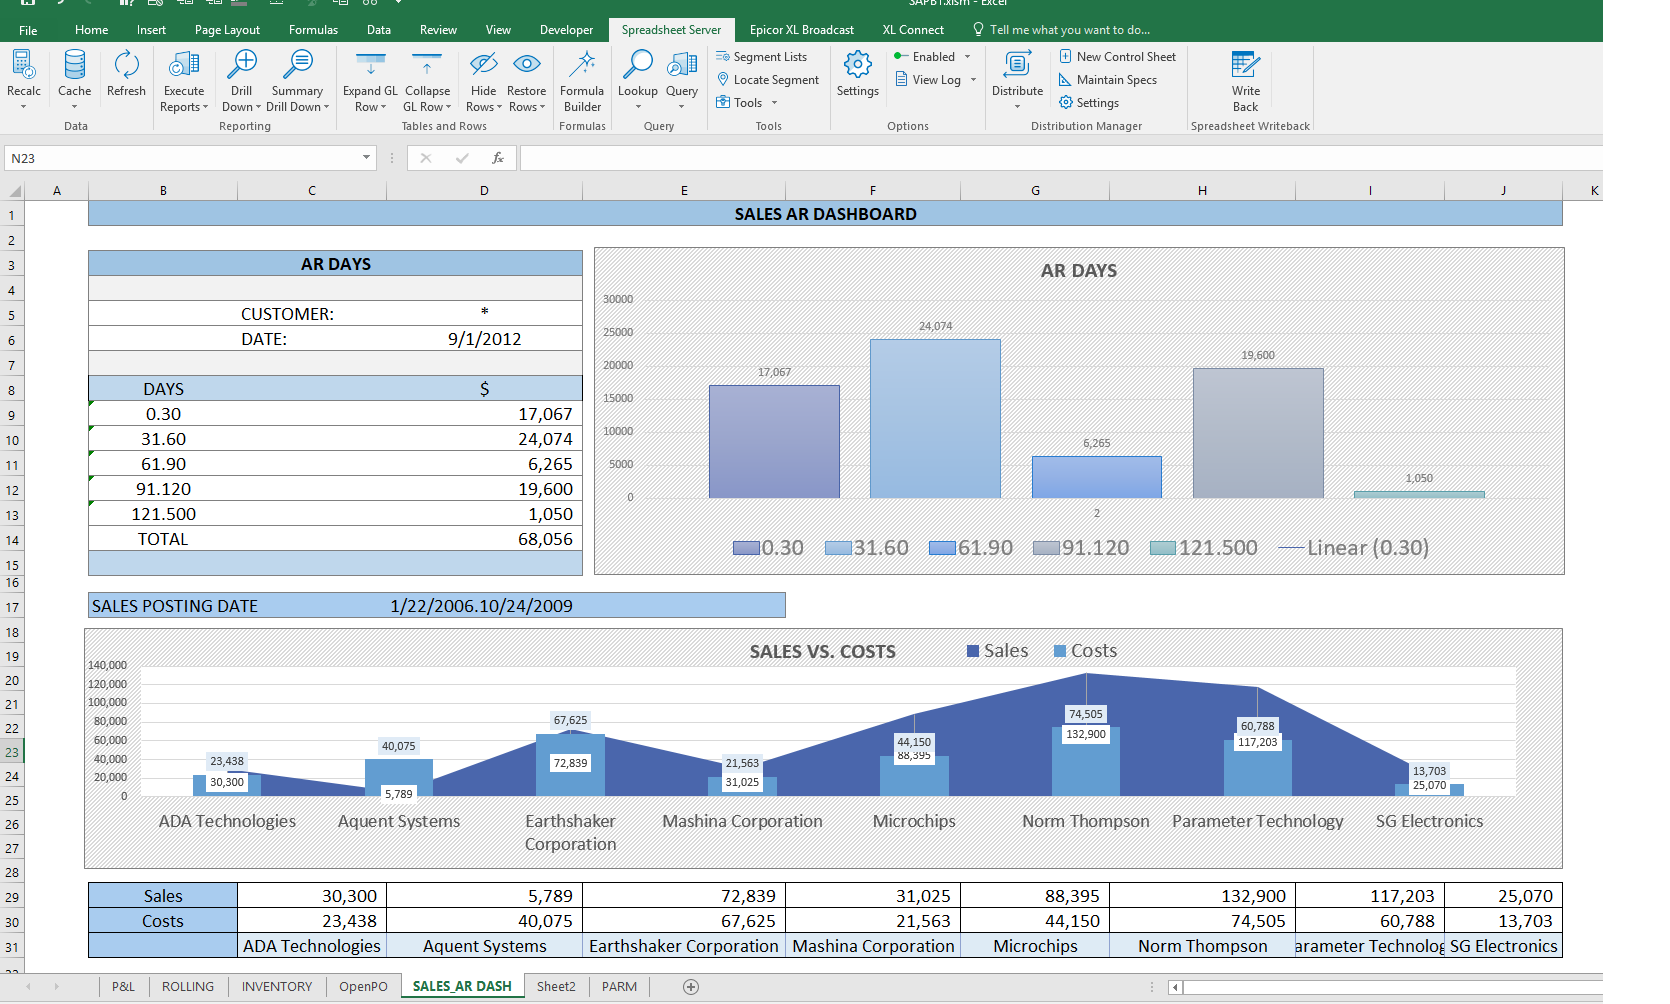Click Expand GL Row
This screenshot has height=1004, width=1670.
(x=370, y=81)
